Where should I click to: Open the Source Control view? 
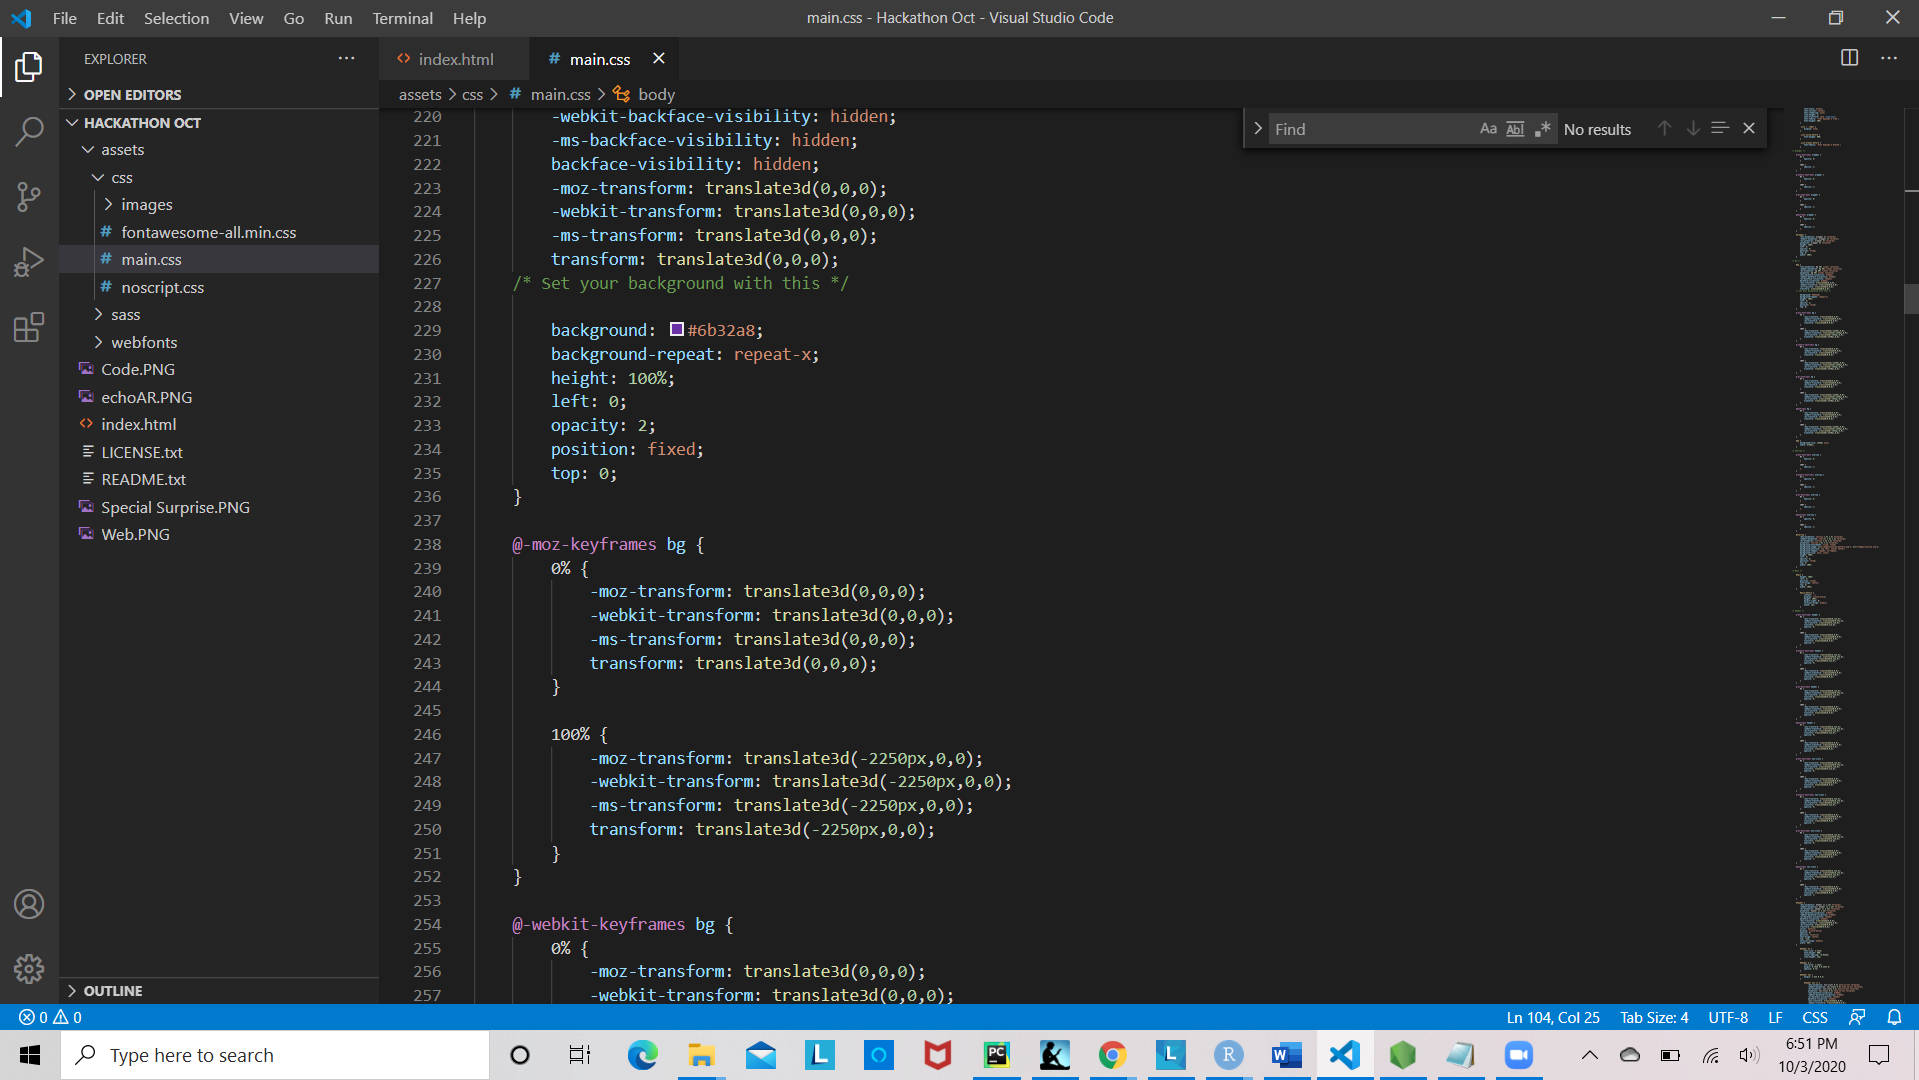pos(29,197)
